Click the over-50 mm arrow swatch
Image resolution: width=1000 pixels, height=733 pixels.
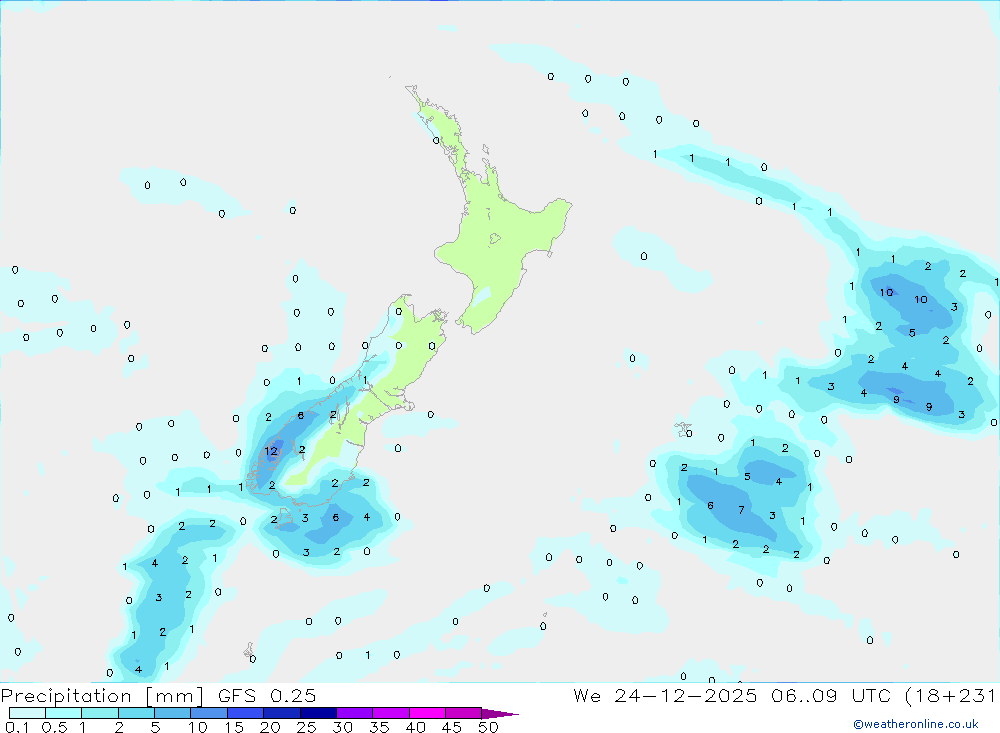(499, 714)
